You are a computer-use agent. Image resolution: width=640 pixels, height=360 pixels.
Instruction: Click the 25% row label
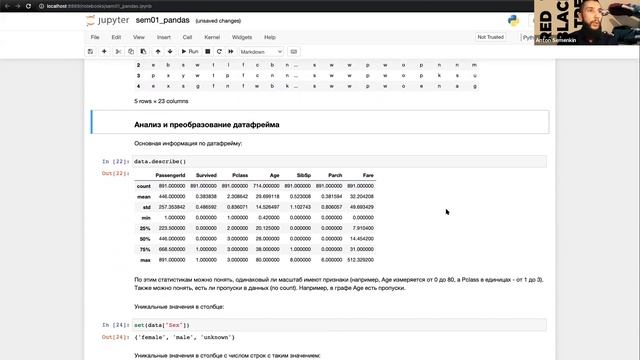coord(145,229)
